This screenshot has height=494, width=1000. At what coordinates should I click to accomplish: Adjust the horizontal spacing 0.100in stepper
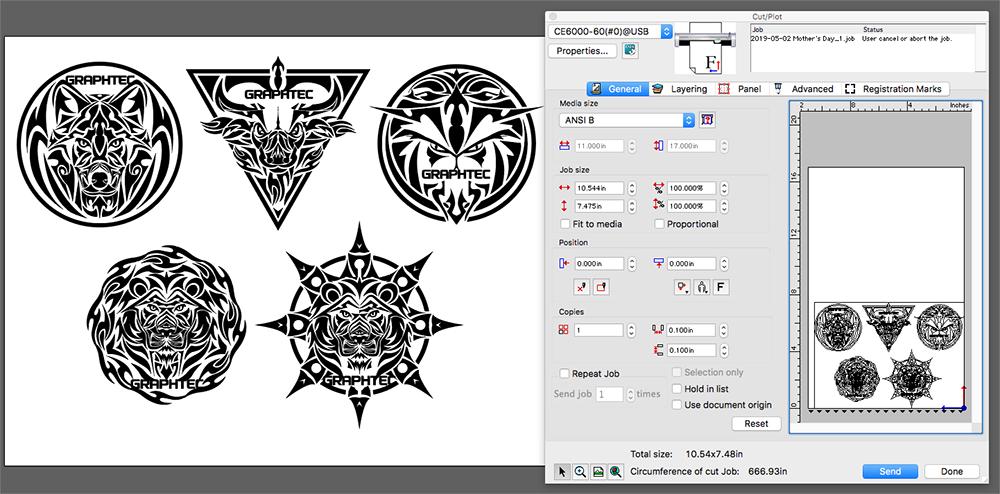pos(724,330)
